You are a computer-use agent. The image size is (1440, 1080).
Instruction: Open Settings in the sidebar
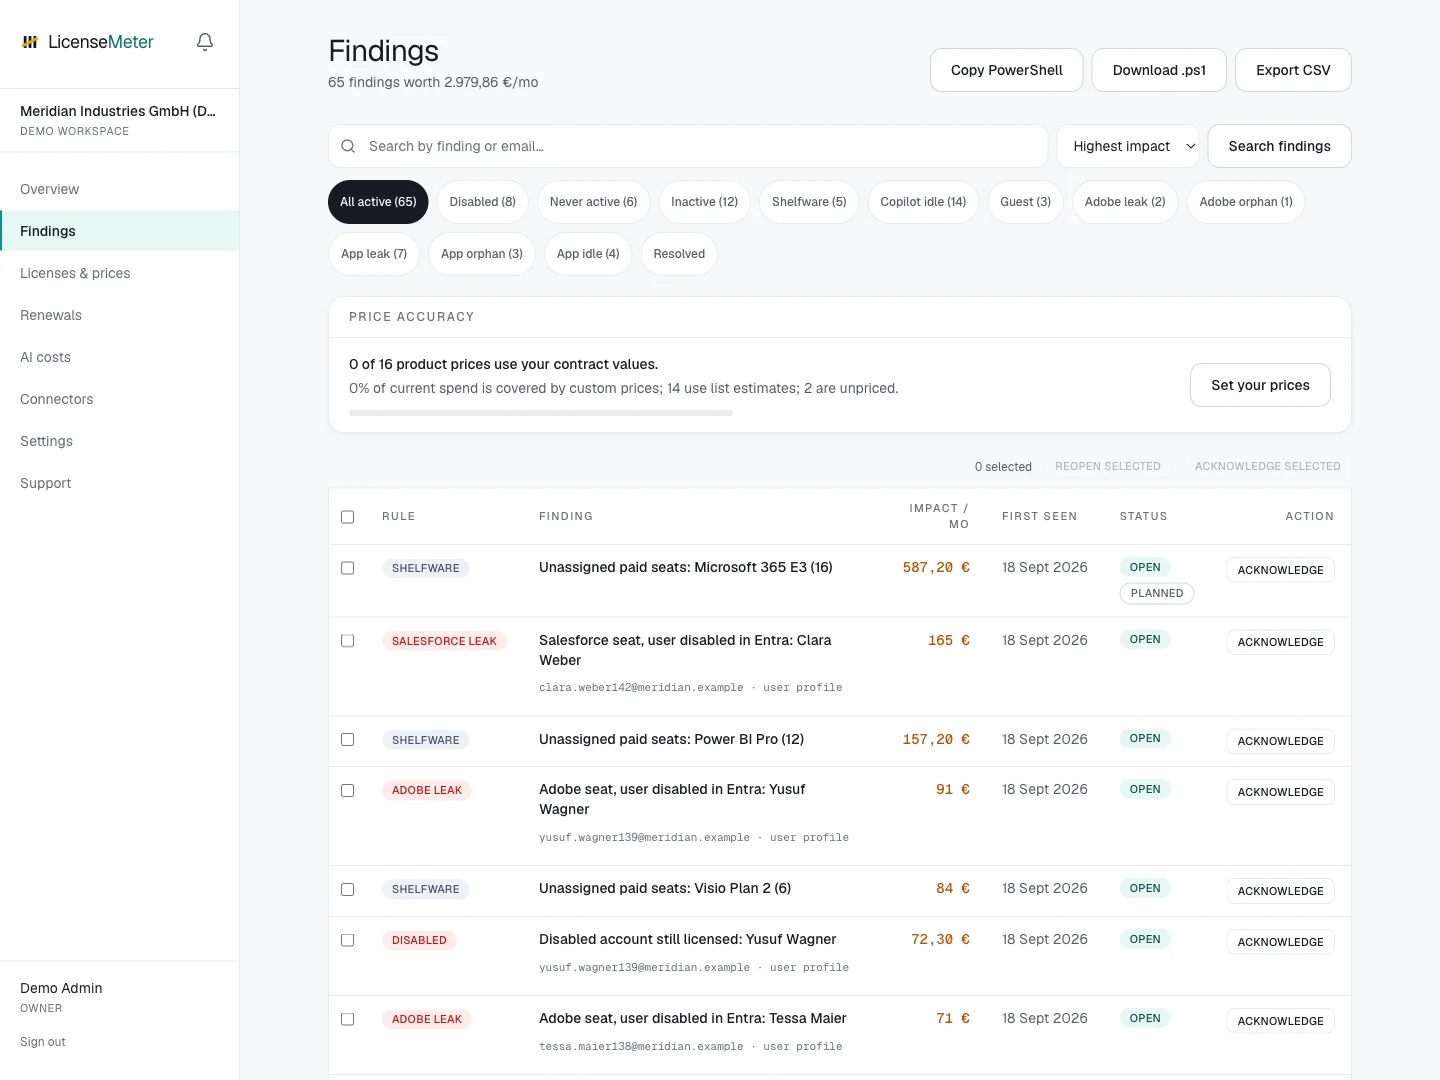(x=120, y=441)
